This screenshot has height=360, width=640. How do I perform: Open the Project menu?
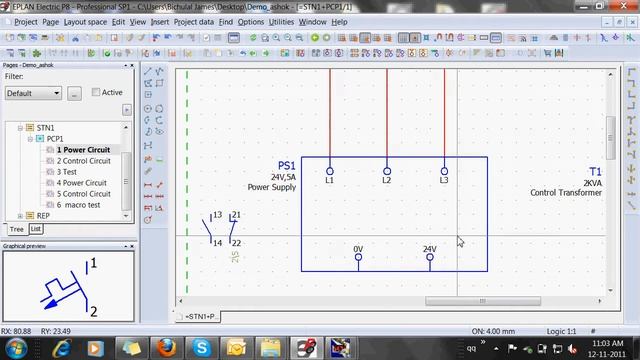(26, 22)
